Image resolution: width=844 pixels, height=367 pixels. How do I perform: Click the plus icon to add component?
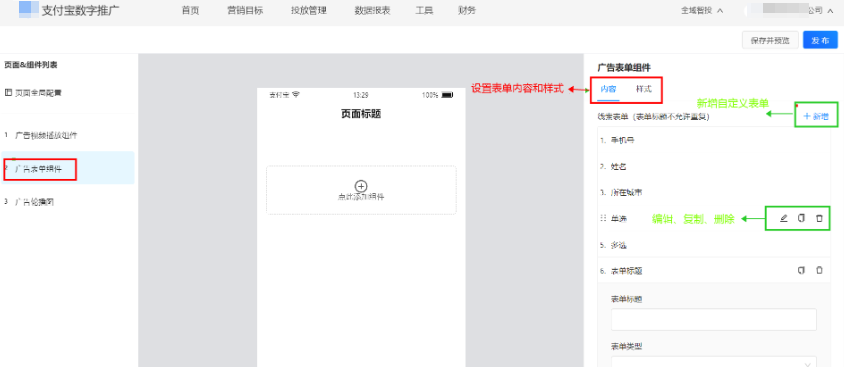pos(362,186)
